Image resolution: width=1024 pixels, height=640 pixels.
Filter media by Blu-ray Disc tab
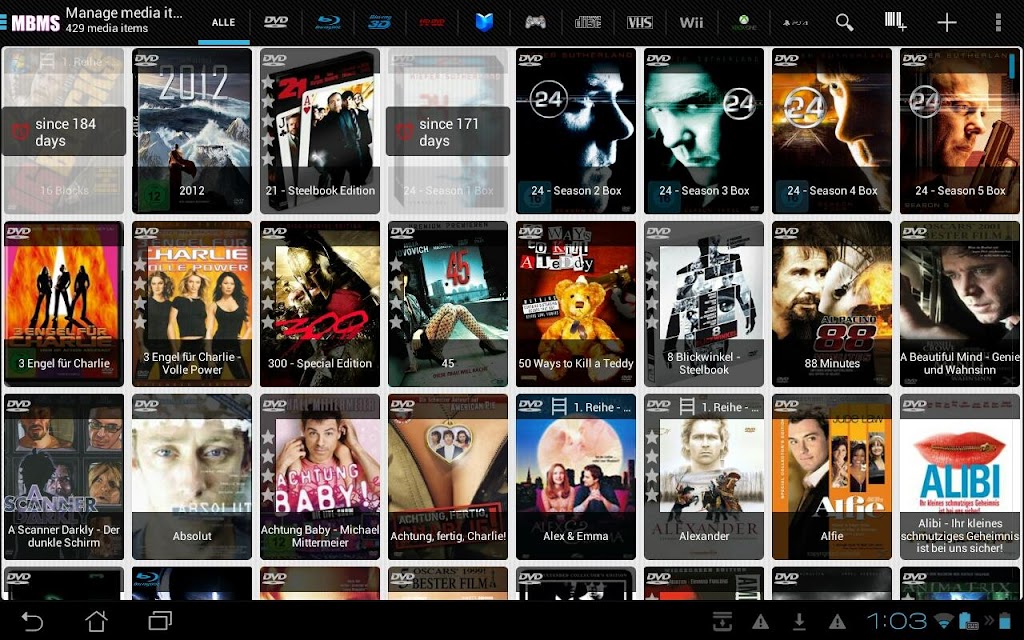tap(328, 22)
